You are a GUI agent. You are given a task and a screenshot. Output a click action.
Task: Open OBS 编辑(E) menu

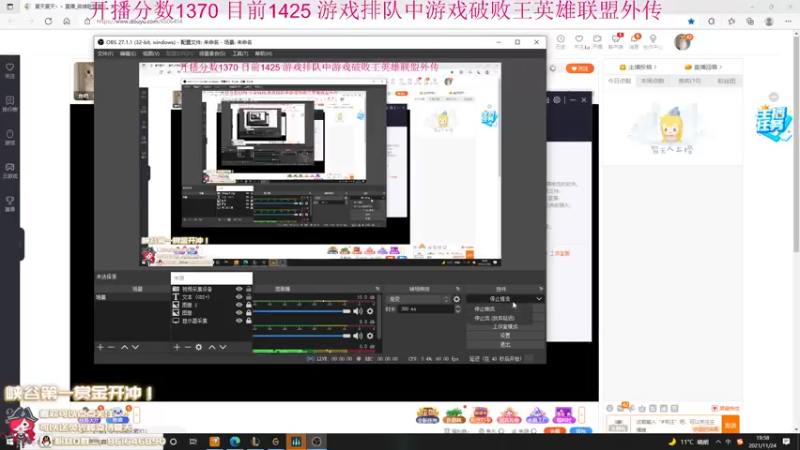point(128,54)
